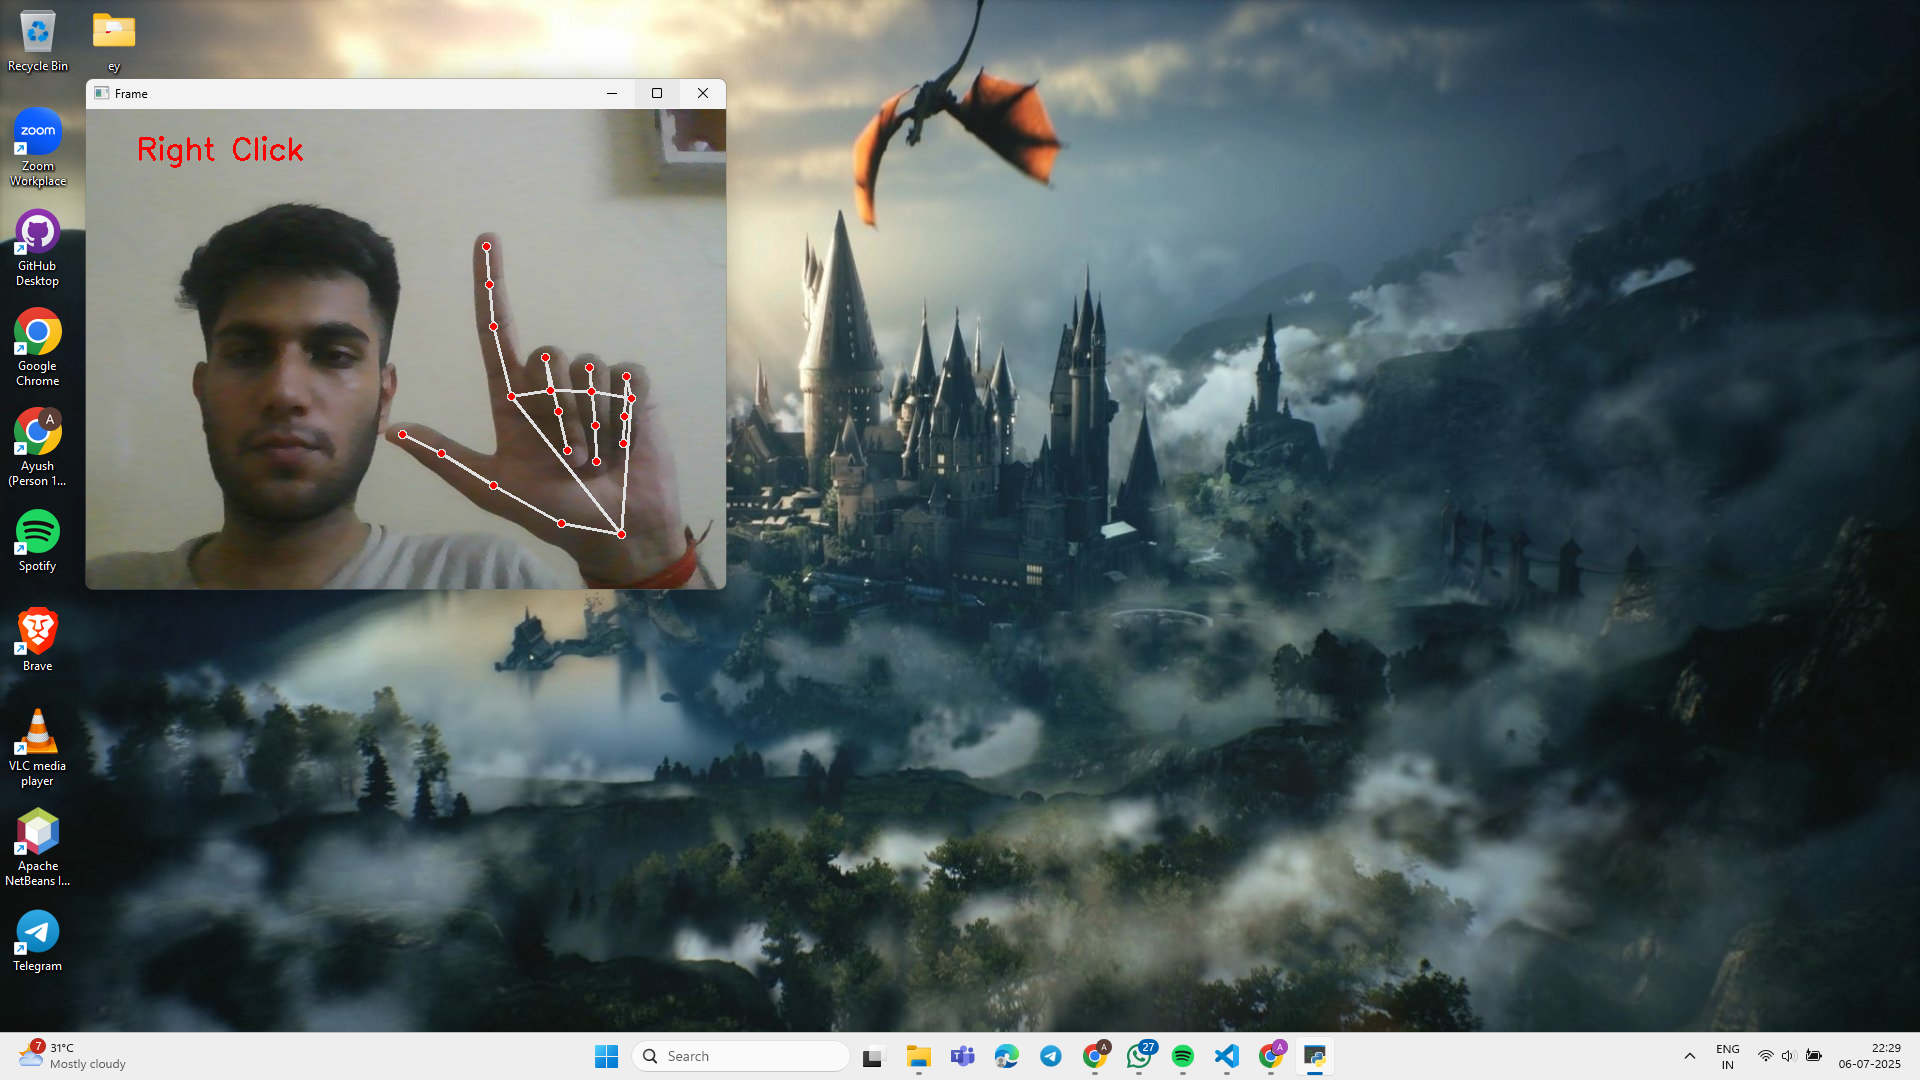Select the Brave browser desktop shortcut
Image resolution: width=1920 pixels, height=1080 pixels.
coord(38,640)
